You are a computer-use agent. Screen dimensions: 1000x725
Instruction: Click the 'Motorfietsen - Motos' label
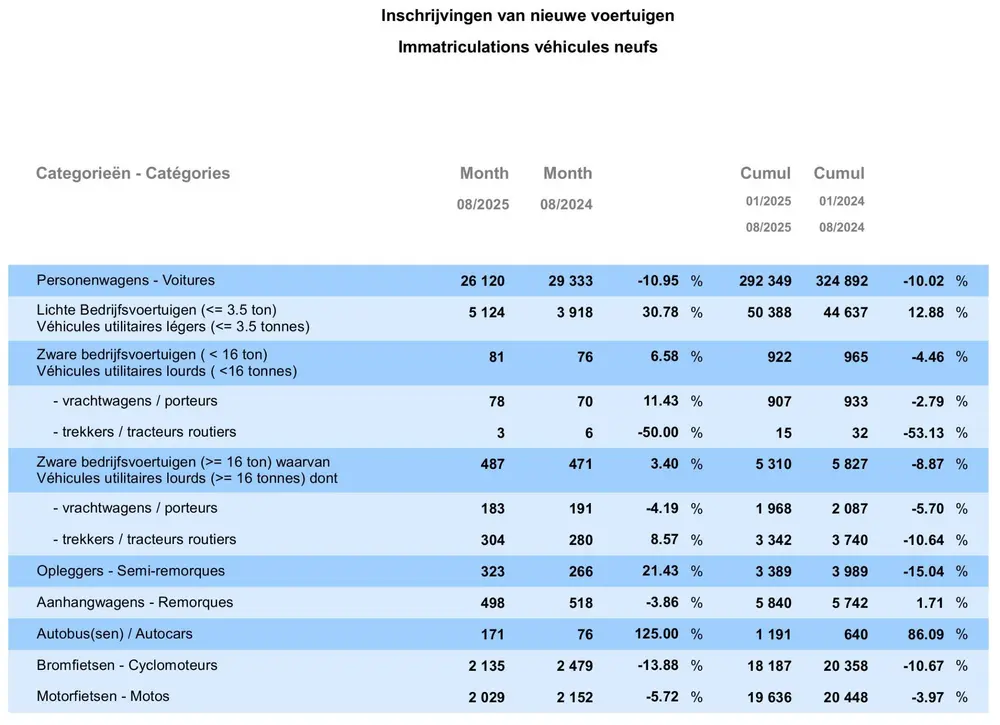tap(103, 696)
